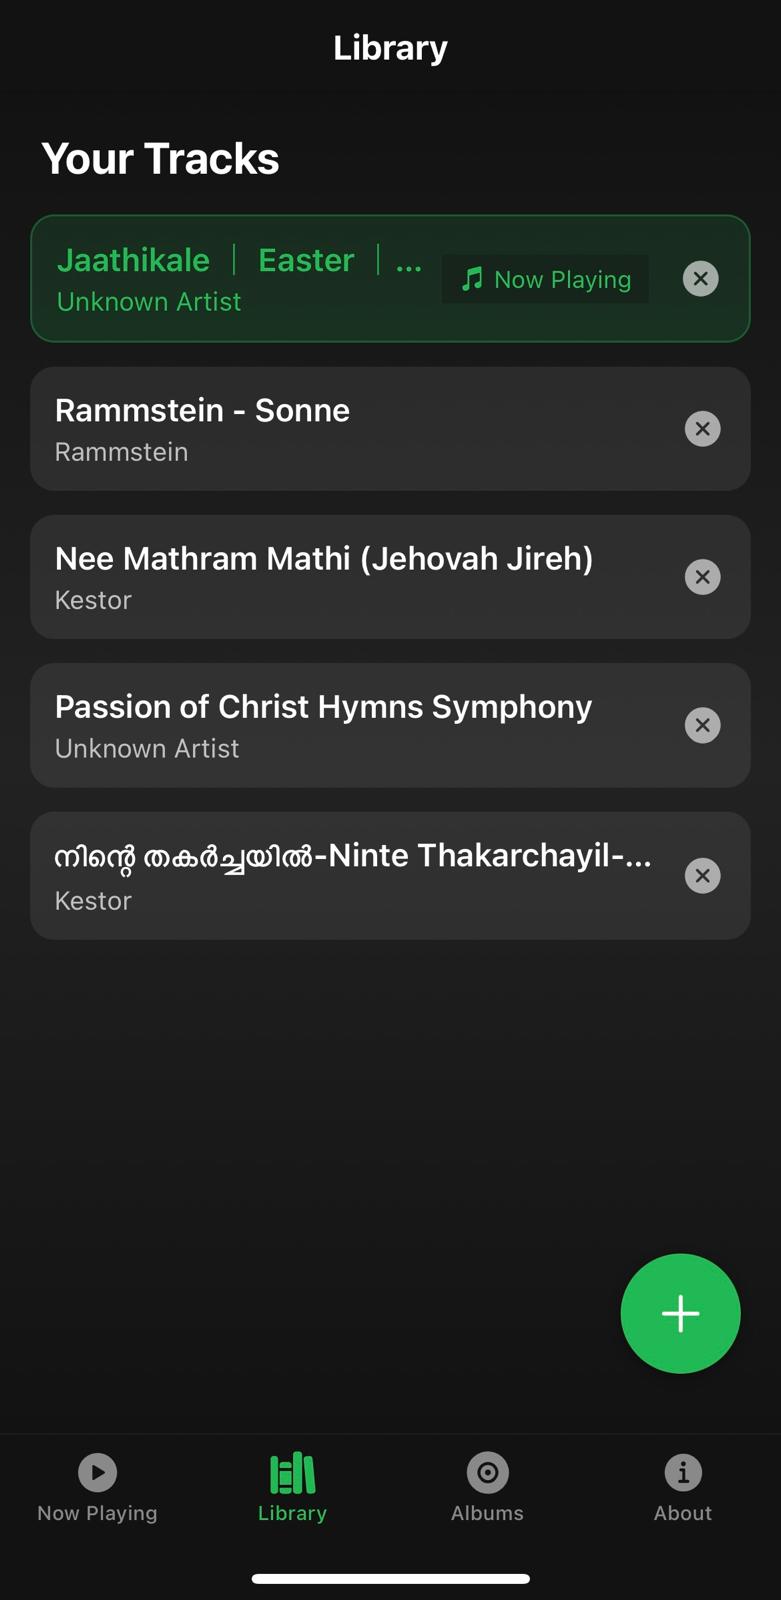Tap the green add track button
The height and width of the screenshot is (1600, 781).
[x=680, y=1313]
